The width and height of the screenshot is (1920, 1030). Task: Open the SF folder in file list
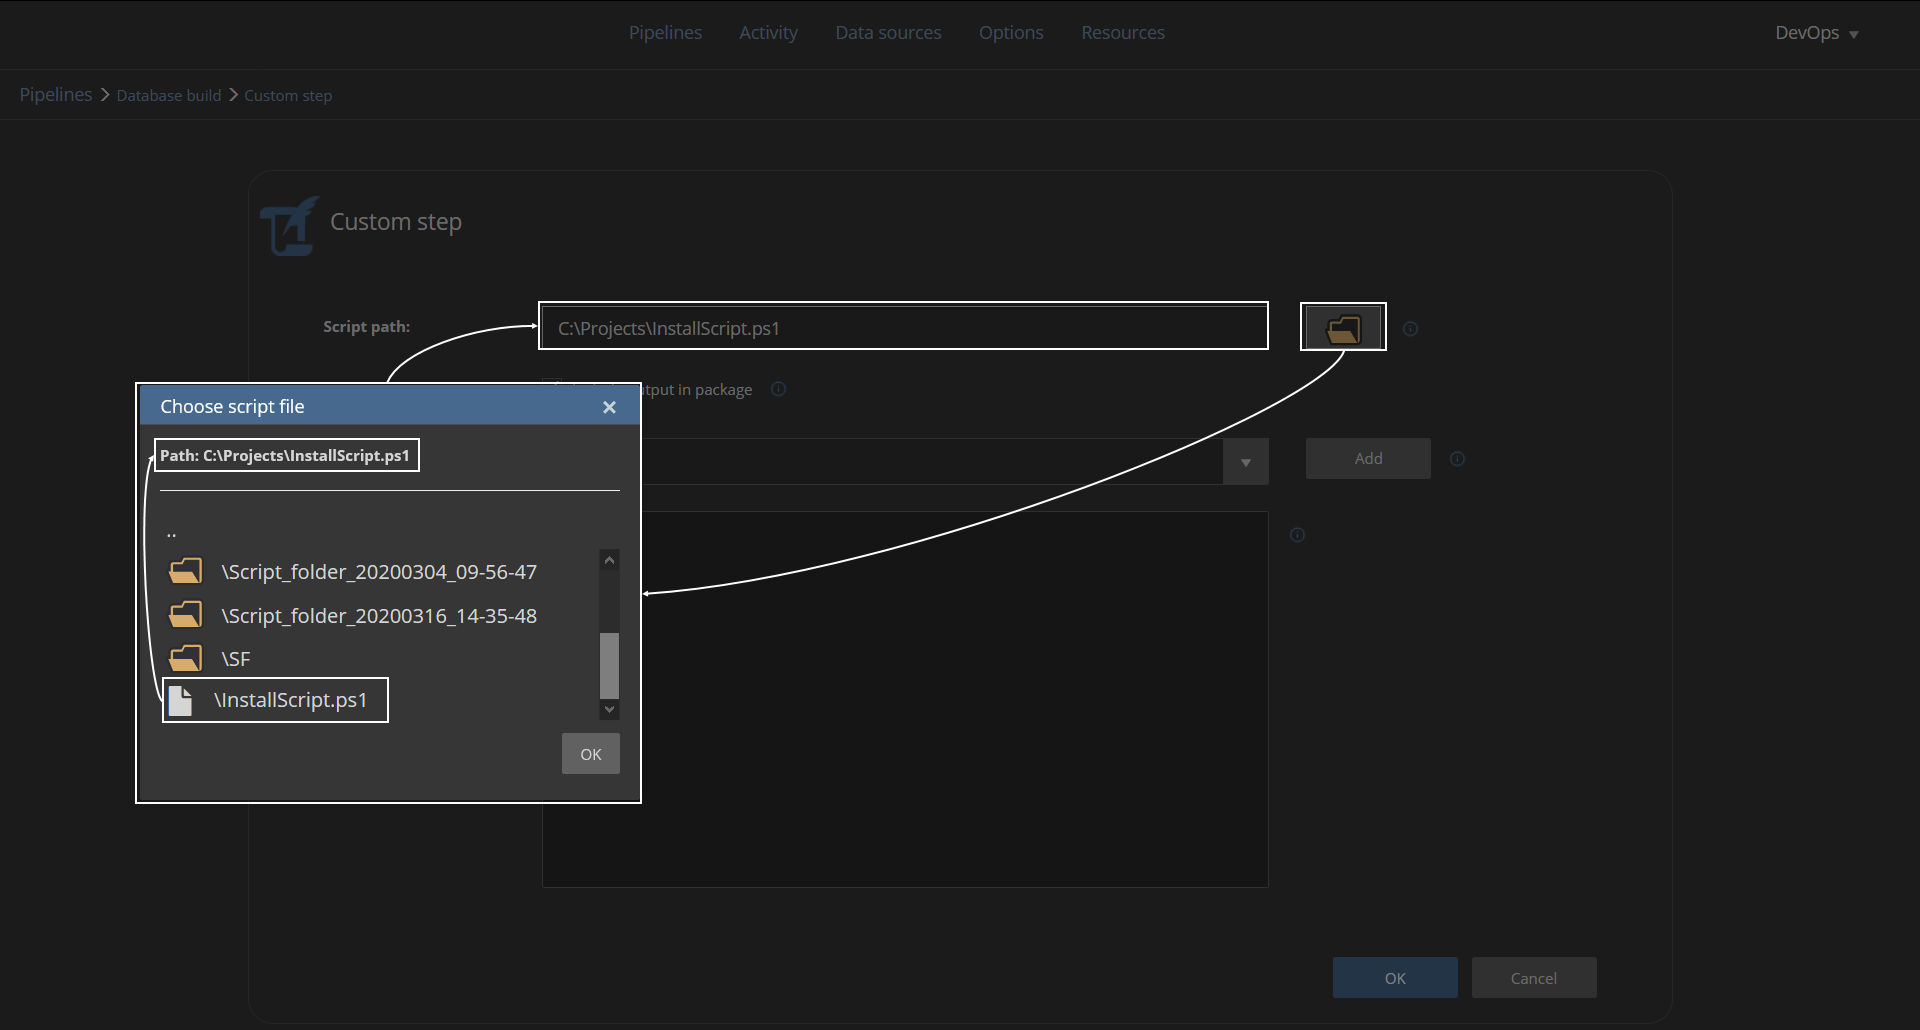pyautogui.click(x=235, y=659)
